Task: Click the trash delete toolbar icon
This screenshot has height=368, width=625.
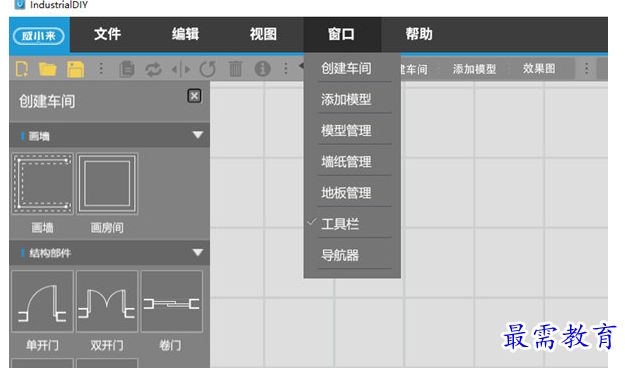Action: tap(235, 69)
